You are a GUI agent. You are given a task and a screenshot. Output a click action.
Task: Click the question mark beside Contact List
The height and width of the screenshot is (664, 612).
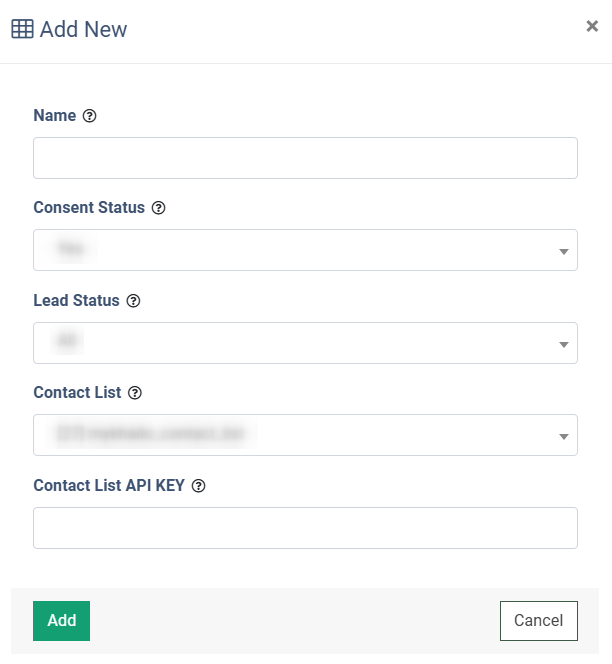135,393
